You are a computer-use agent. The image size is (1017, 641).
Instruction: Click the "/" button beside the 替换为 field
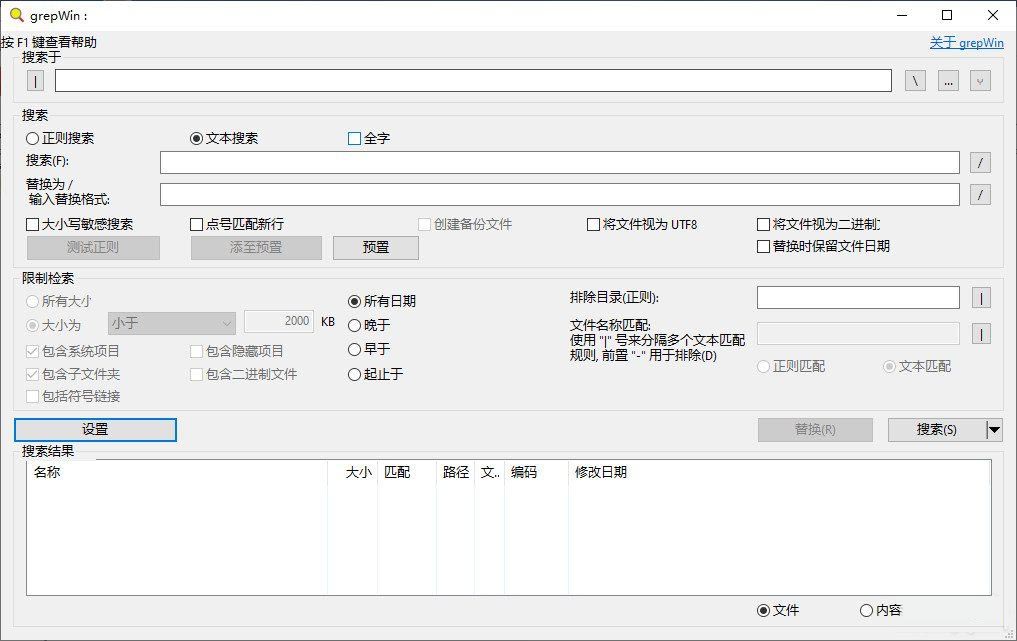click(980, 195)
